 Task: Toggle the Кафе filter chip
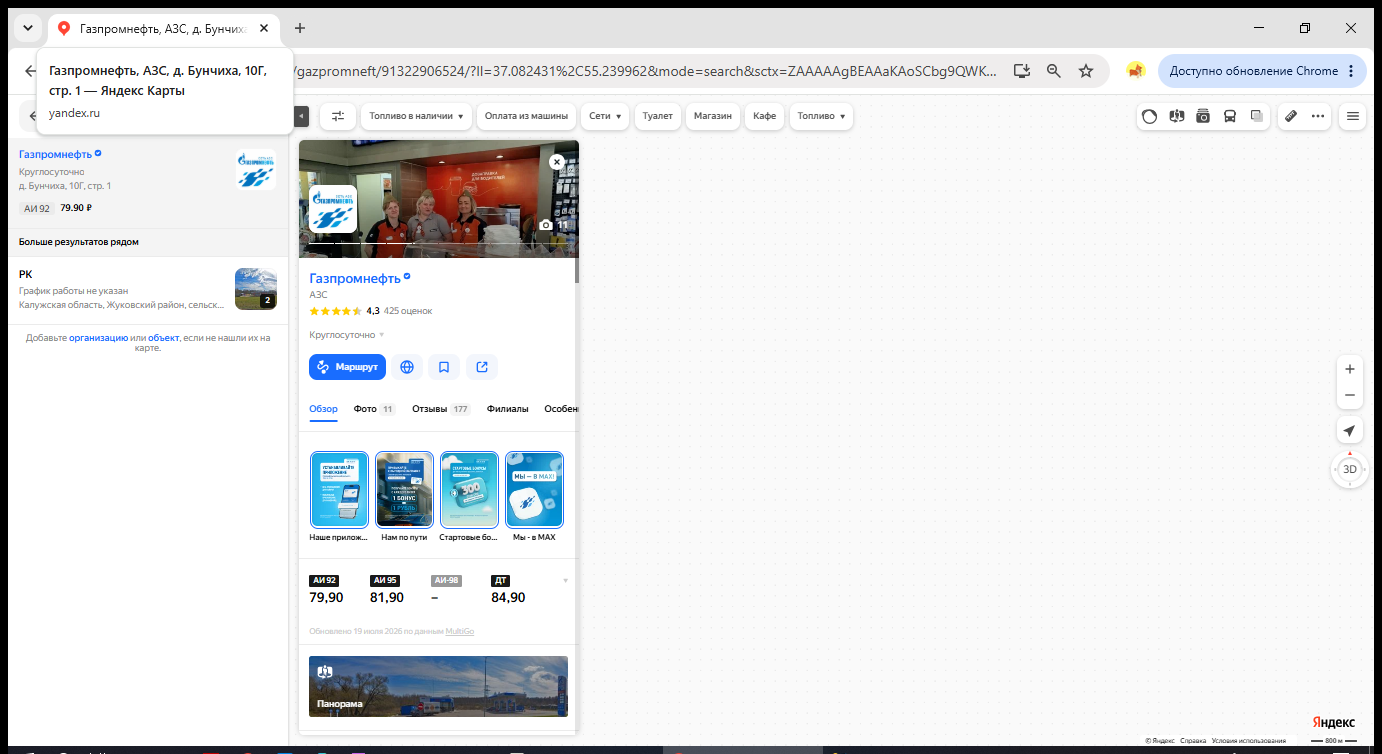pyautogui.click(x=765, y=116)
